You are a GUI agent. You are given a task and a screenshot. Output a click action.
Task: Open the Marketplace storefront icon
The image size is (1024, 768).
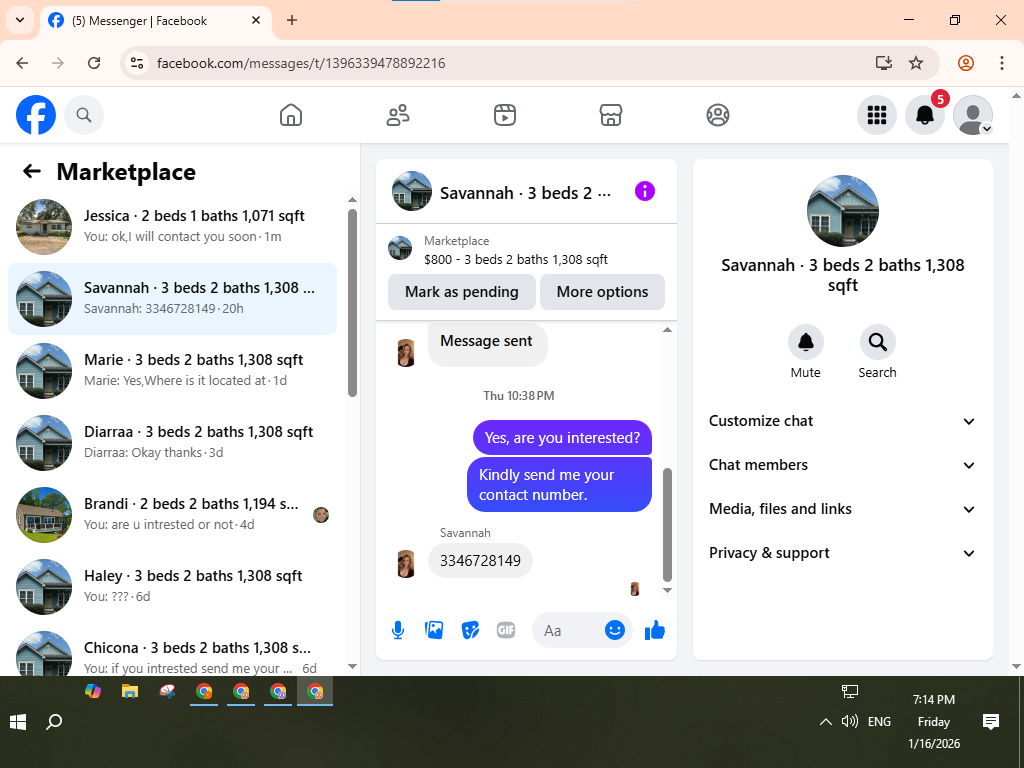[x=611, y=115]
